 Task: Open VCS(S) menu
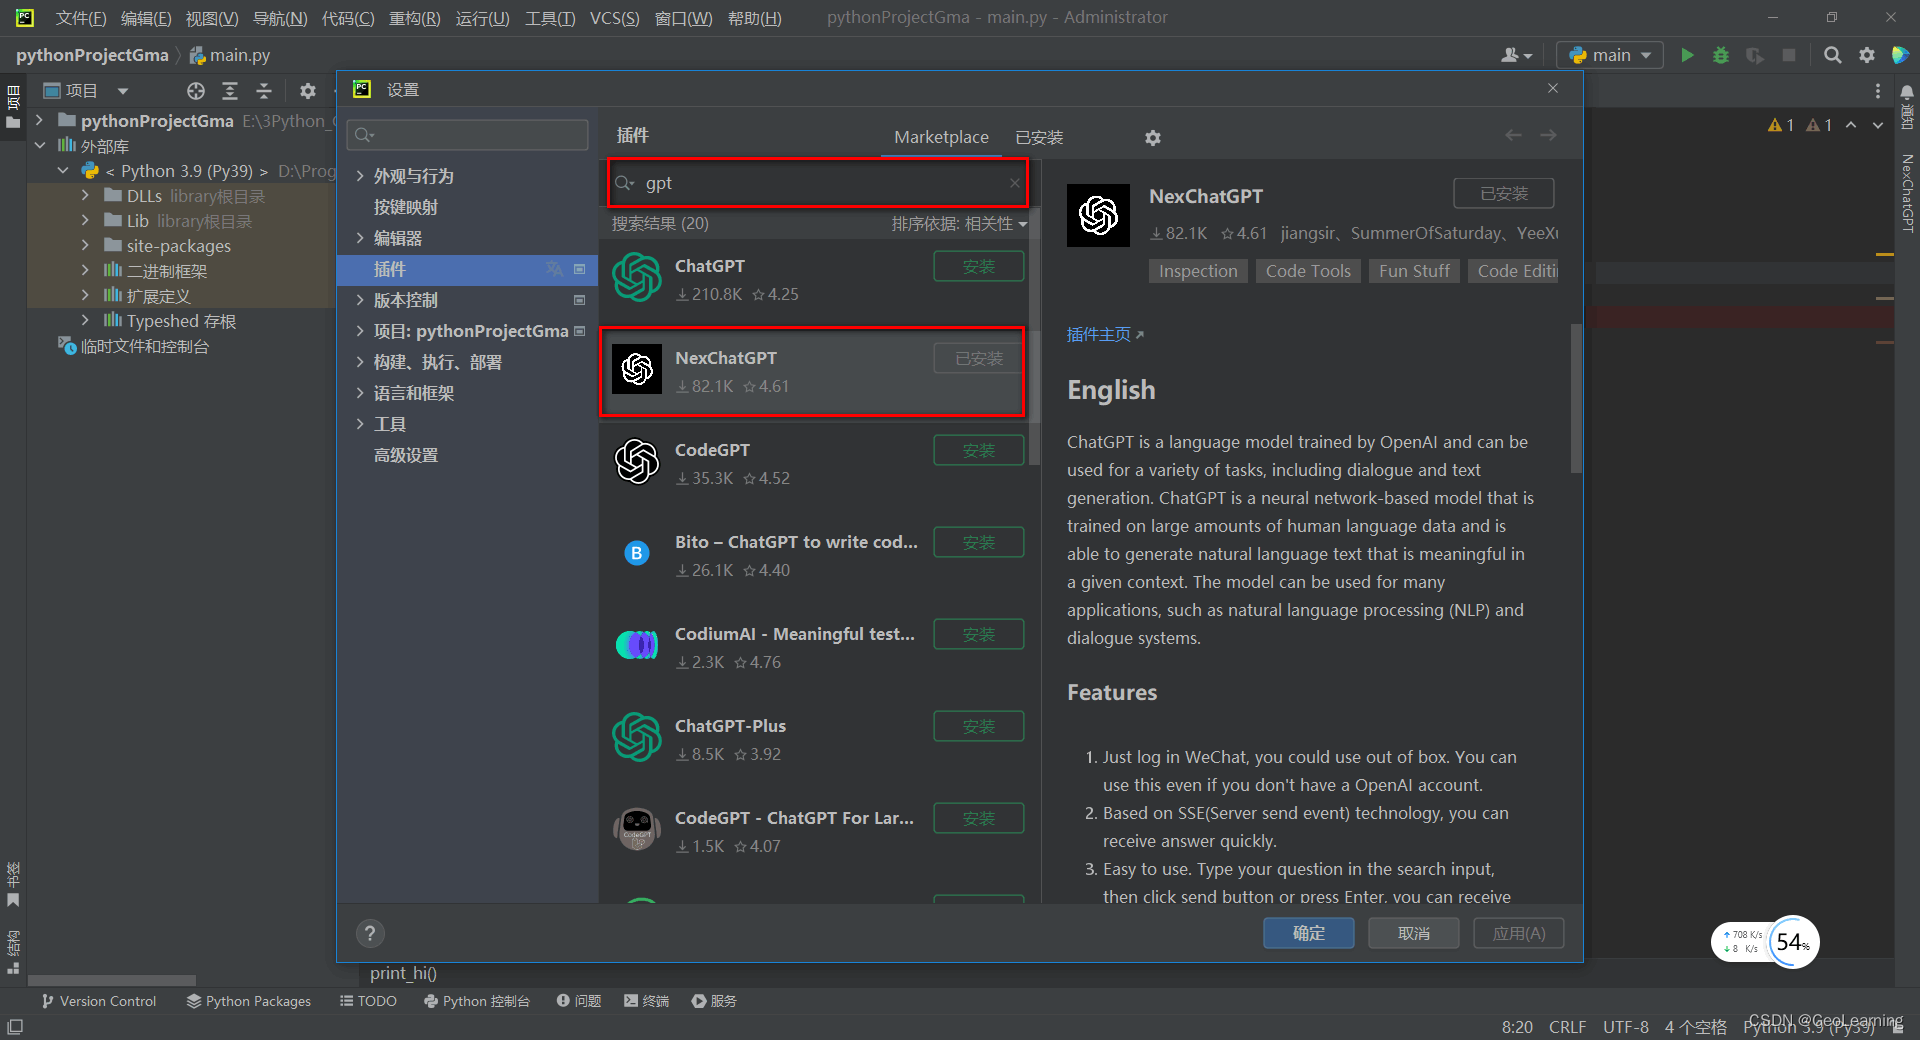[x=614, y=18]
